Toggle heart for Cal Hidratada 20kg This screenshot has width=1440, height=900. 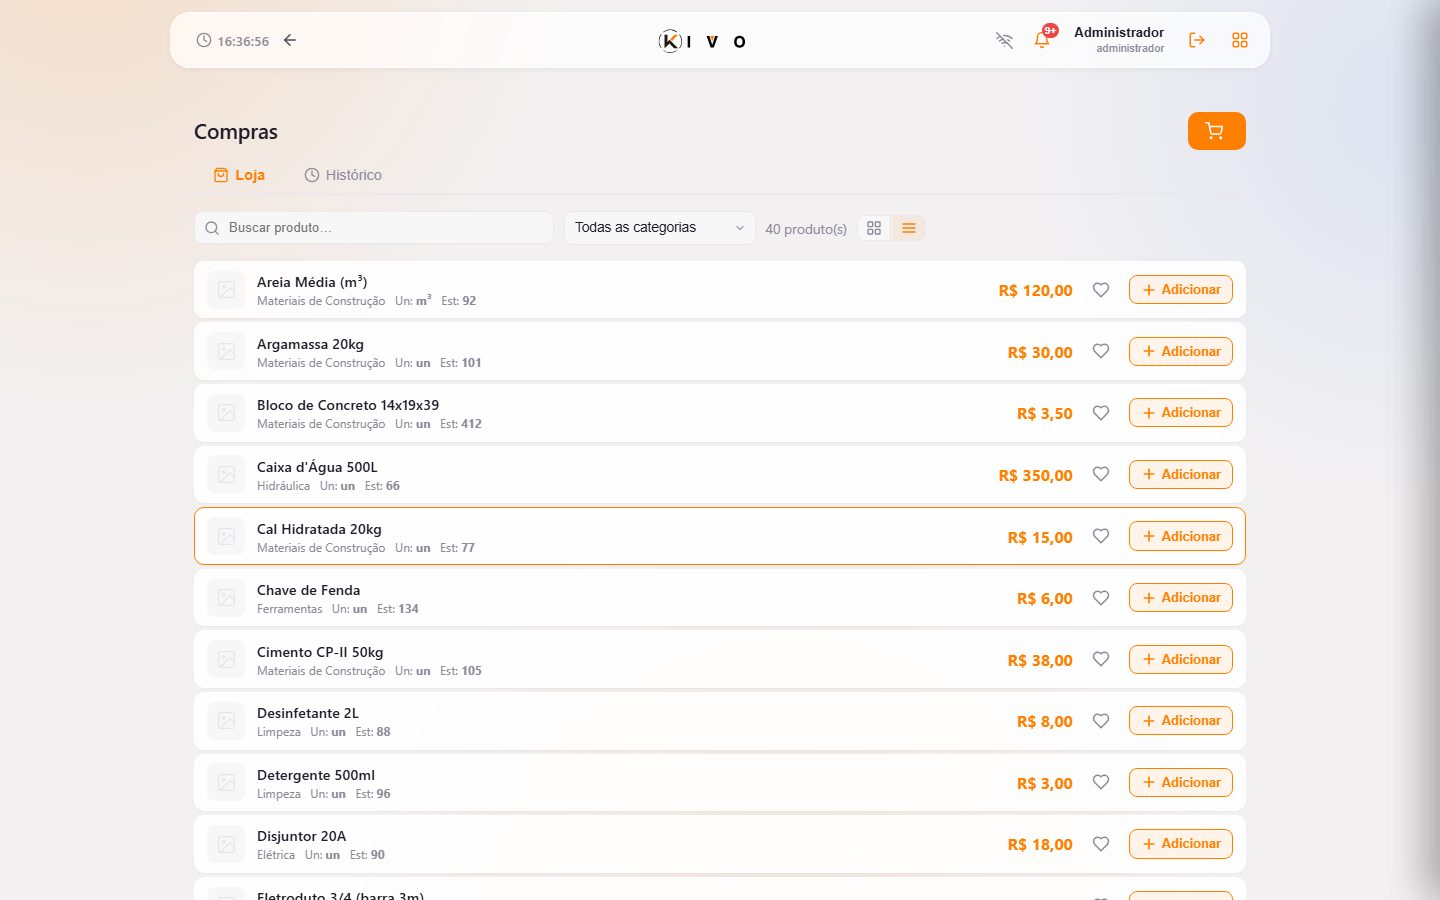click(x=1101, y=536)
